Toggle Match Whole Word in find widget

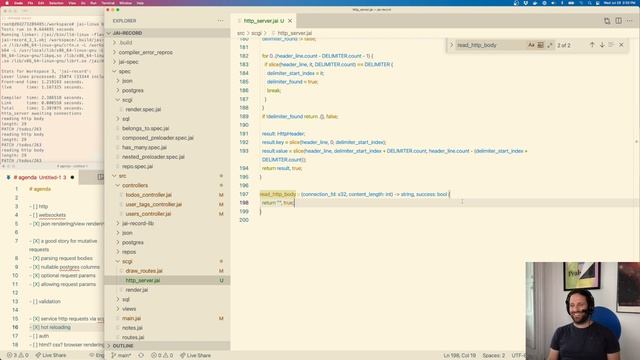point(540,45)
